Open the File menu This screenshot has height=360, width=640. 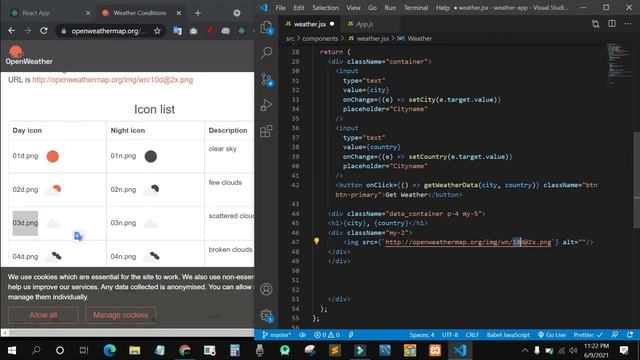280,8
